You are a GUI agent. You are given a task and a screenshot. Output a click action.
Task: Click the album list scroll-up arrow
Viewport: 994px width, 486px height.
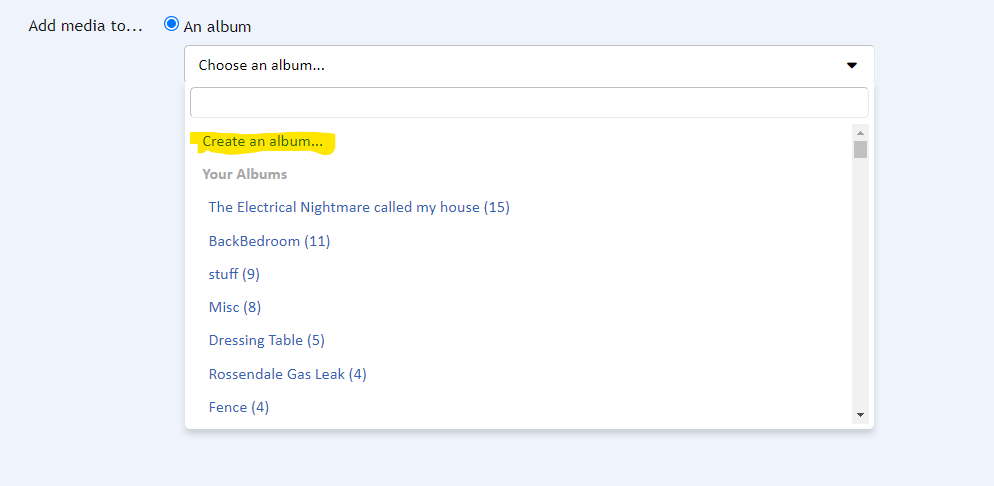pyautogui.click(x=860, y=133)
